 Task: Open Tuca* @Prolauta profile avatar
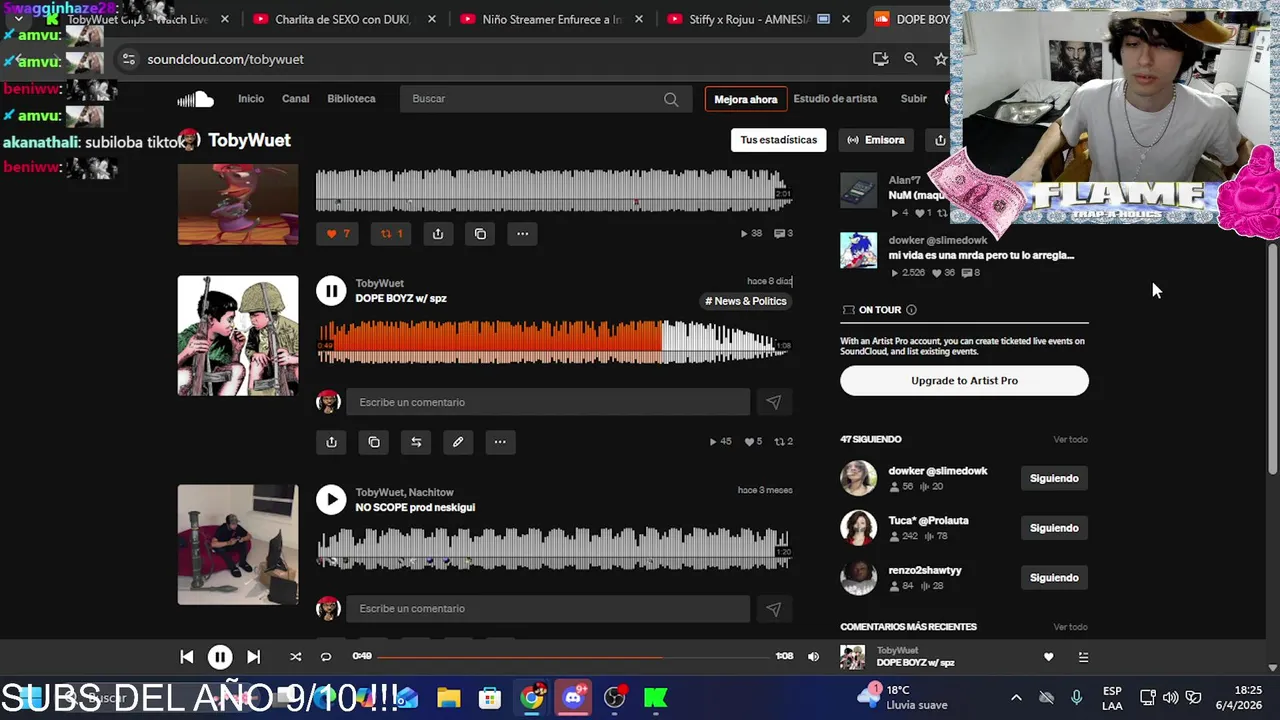[858, 528]
